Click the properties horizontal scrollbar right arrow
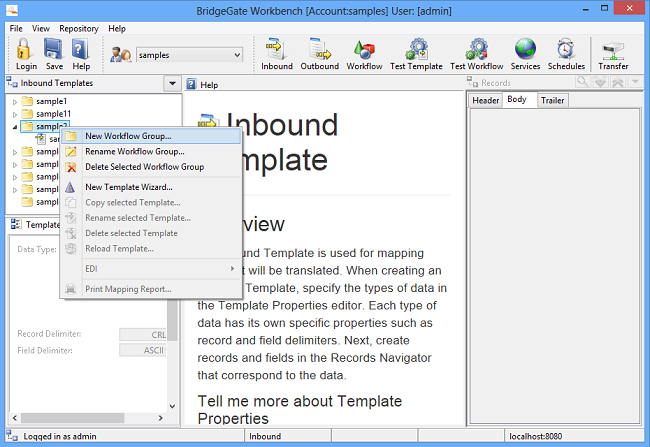 161,418
